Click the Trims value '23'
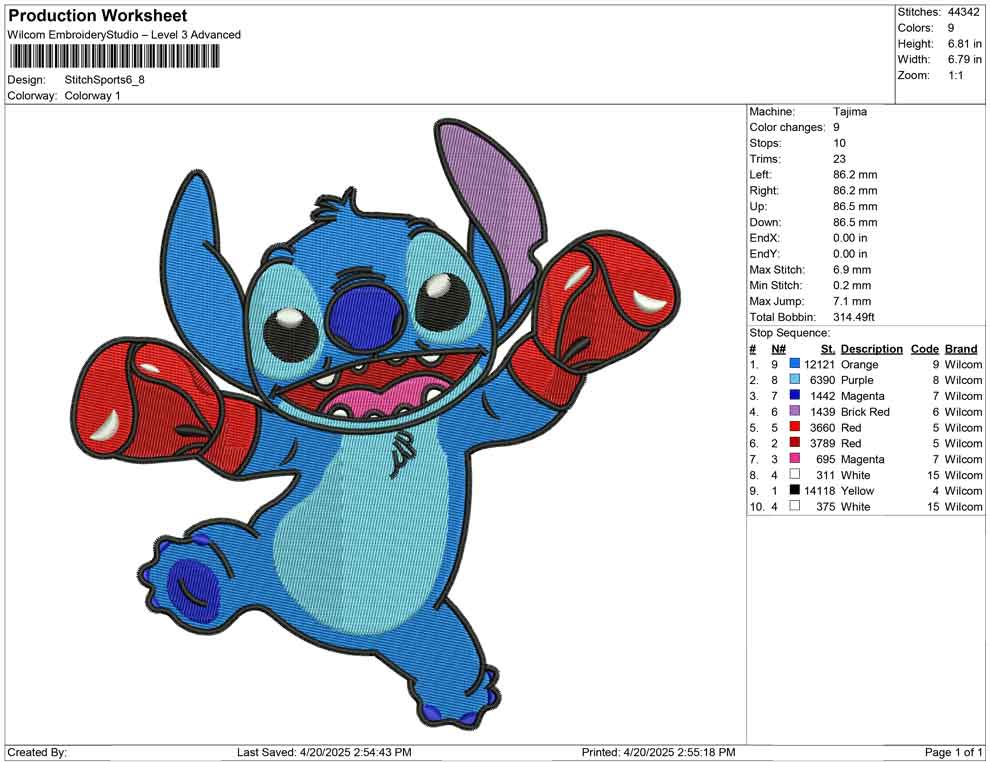 [x=839, y=159]
